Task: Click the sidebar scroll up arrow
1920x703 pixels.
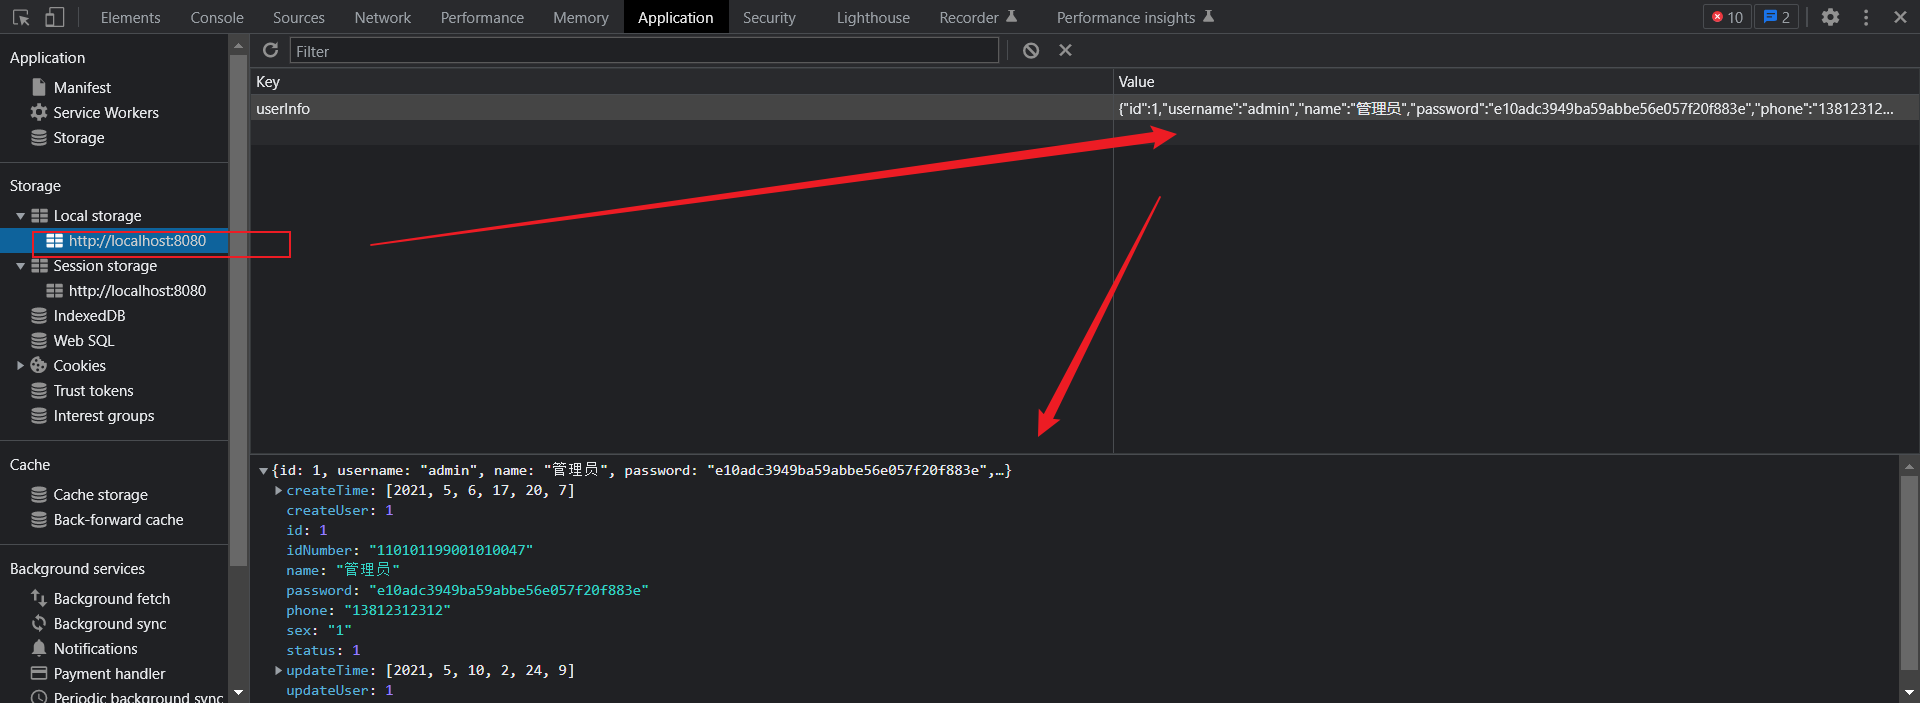Action: coord(238,46)
